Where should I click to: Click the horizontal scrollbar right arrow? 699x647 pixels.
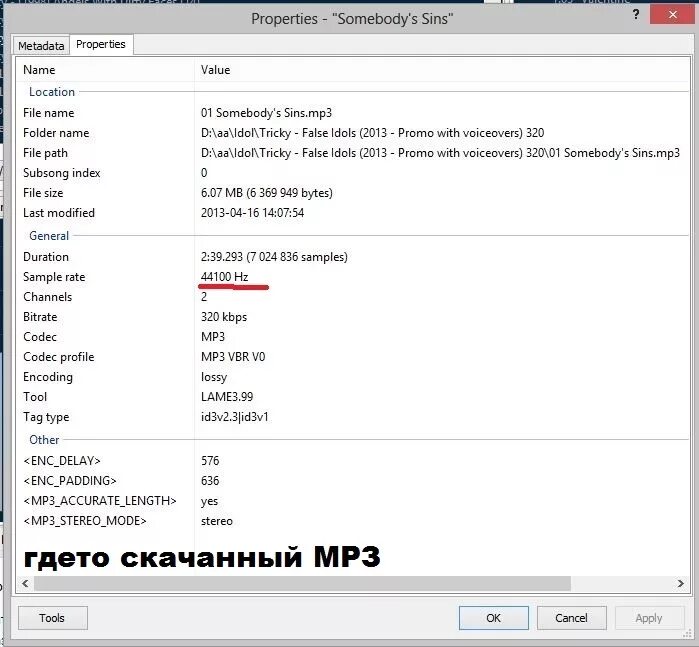680,583
